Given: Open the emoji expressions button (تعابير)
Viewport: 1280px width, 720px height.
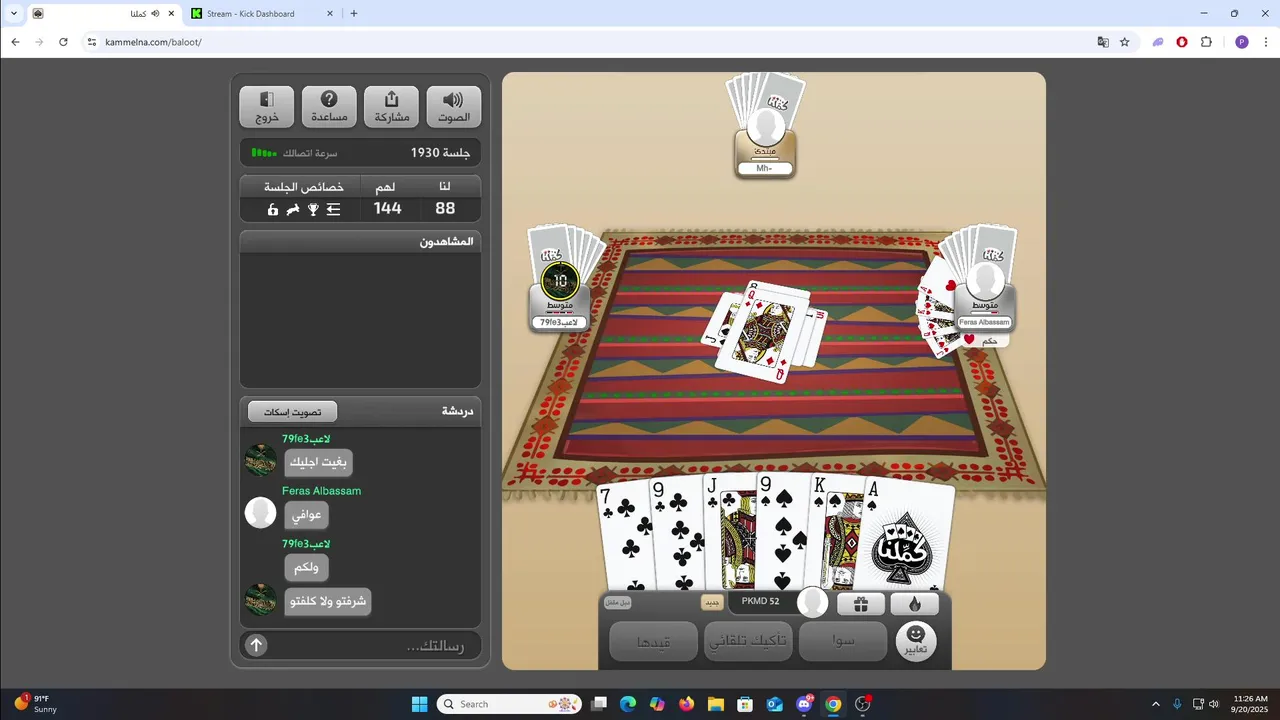Looking at the screenshot, I should point(916,640).
